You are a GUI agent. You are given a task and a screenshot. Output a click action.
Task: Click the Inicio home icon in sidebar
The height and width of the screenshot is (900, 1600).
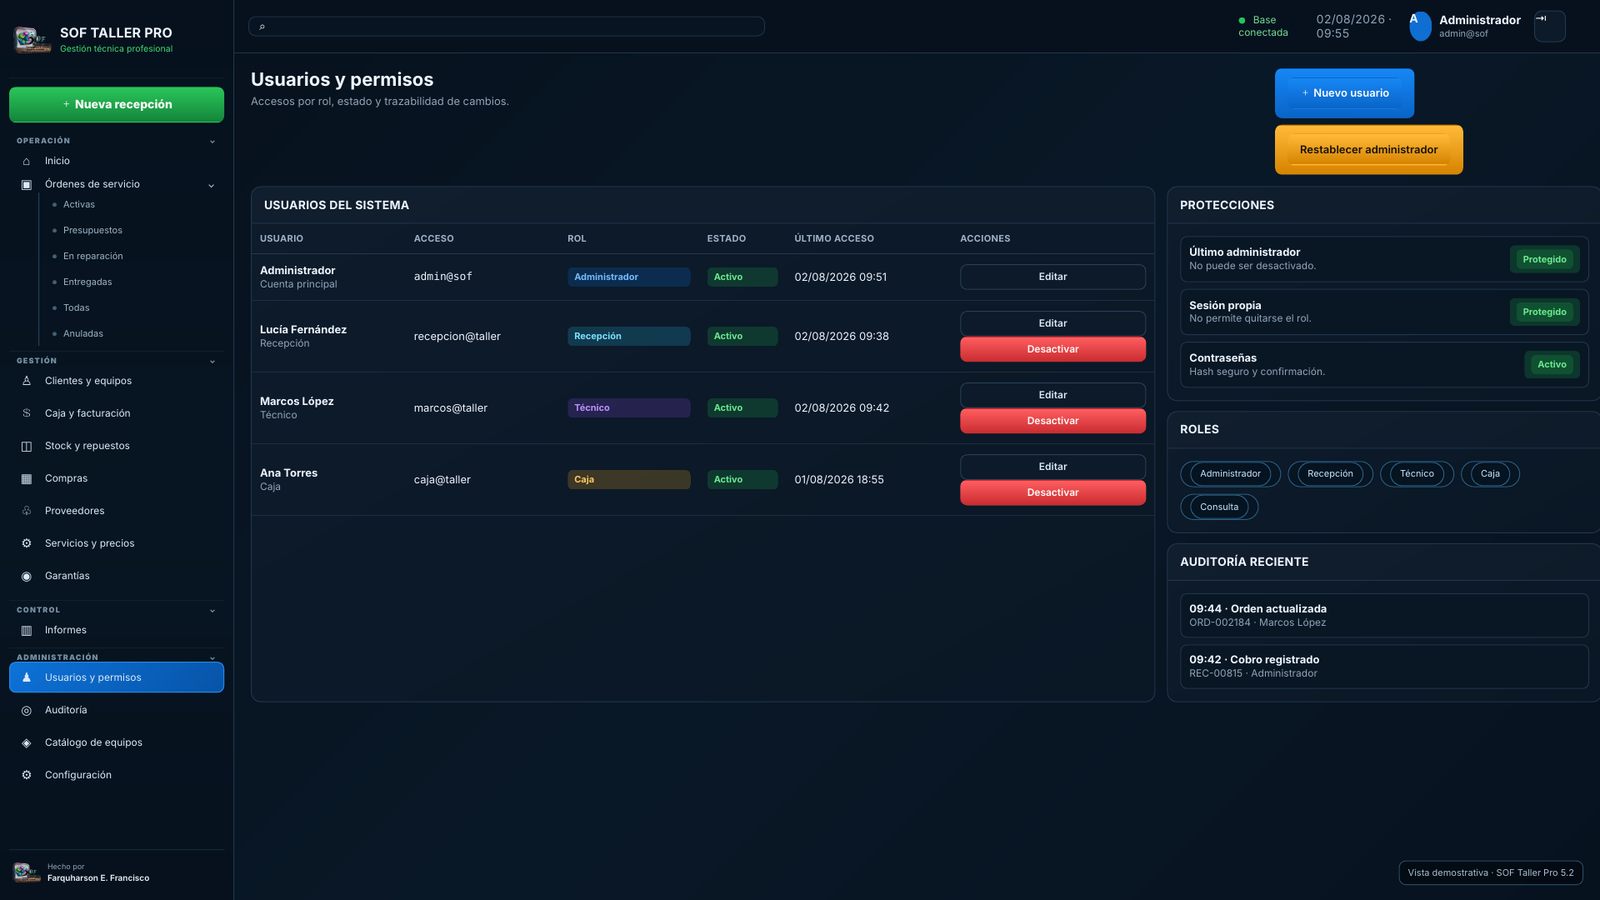26,161
